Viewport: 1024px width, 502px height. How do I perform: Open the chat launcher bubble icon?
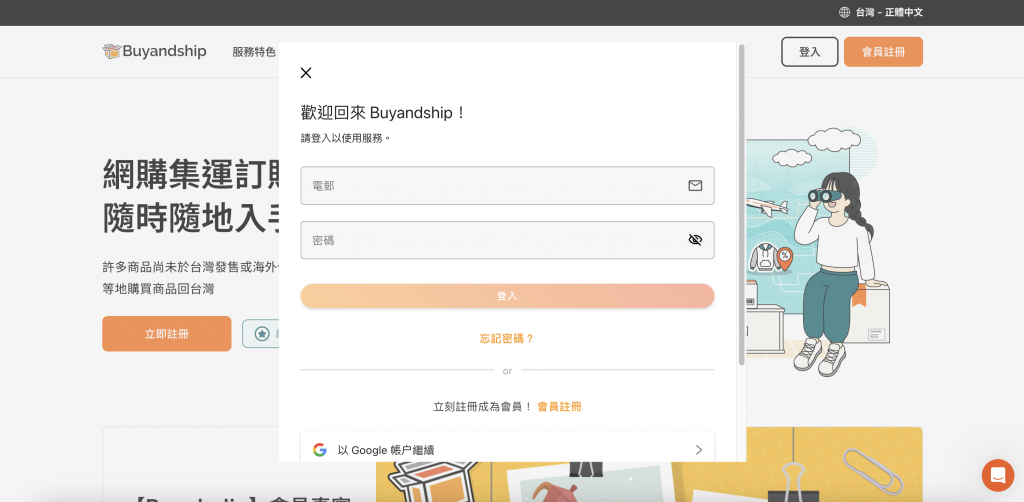997,475
